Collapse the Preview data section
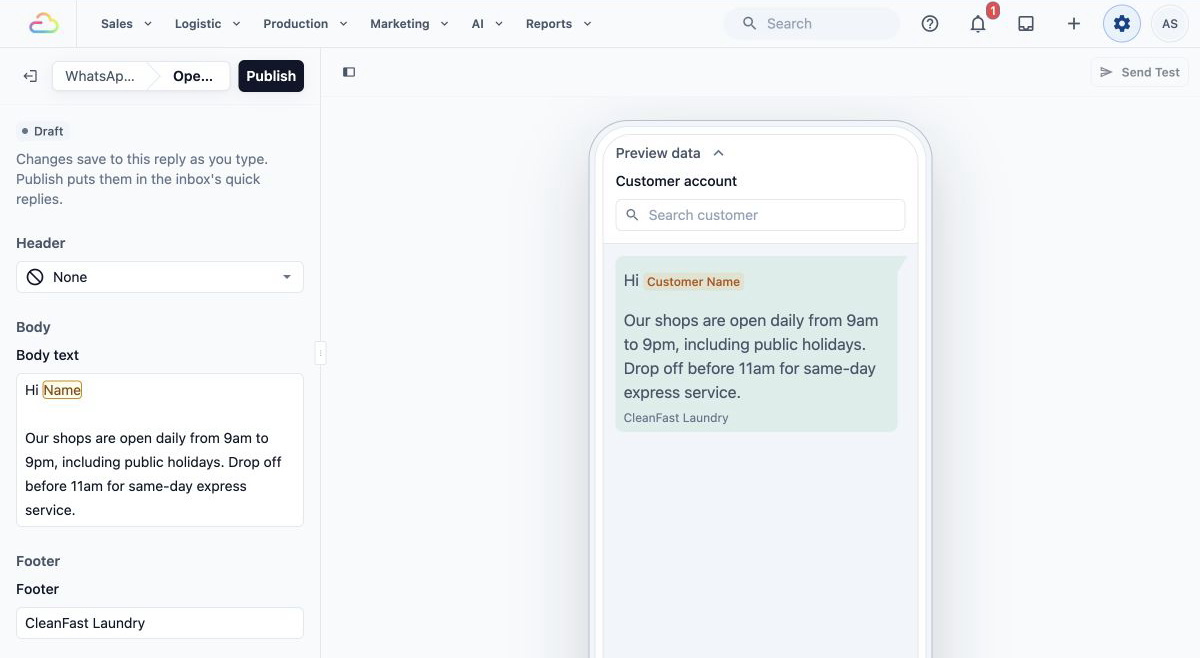The height and width of the screenshot is (658, 1200). coord(670,153)
